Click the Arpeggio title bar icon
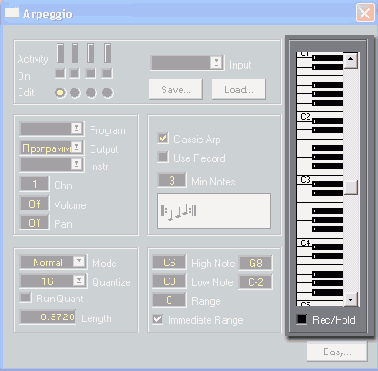378x371 pixels. coord(12,12)
